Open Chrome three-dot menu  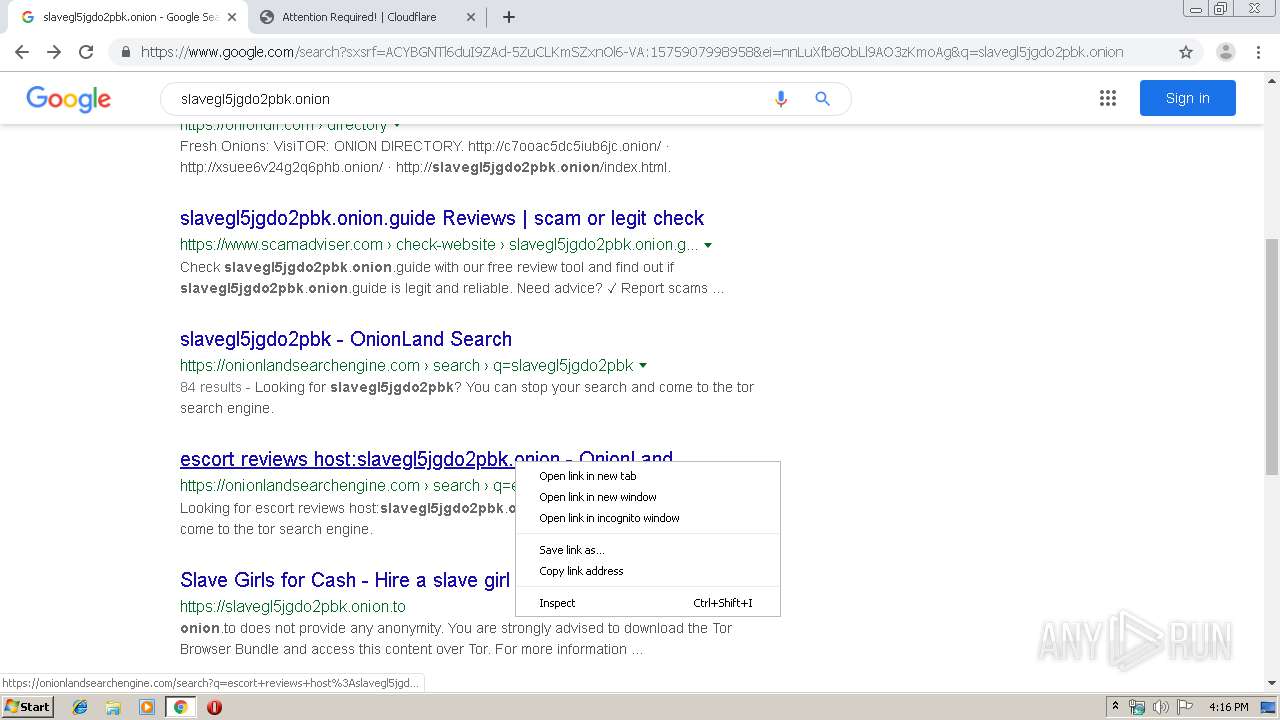click(x=1258, y=52)
